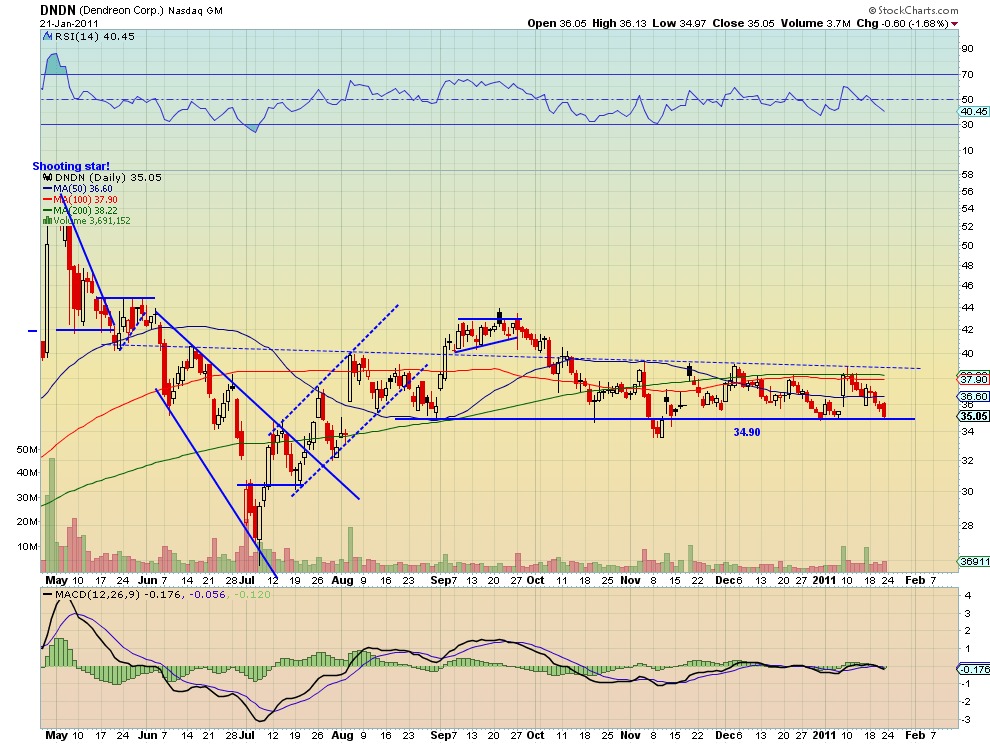The width and height of the screenshot is (990, 744).
Task: Click the green MA(200) line swatch in legend
Action: [x=48, y=210]
